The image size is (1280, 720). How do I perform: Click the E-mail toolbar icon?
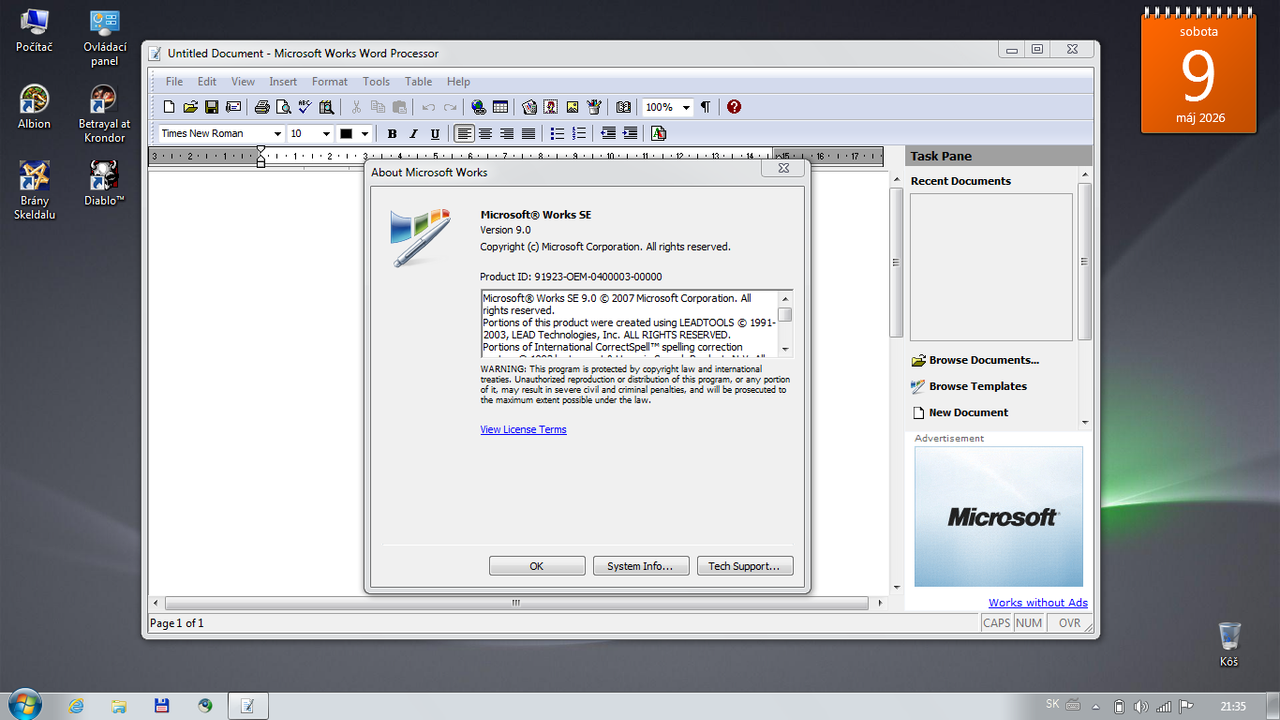tap(233, 107)
